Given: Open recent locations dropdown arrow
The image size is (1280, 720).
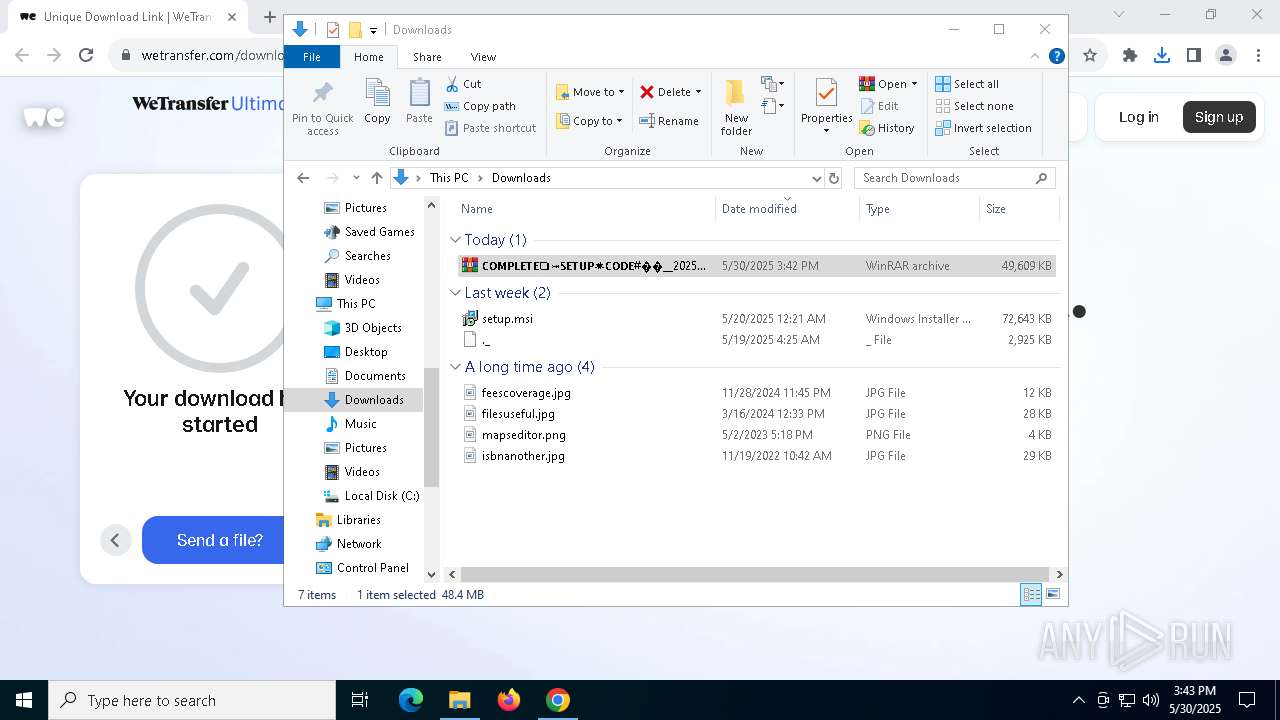Looking at the screenshot, I should (x=355, y=178).
